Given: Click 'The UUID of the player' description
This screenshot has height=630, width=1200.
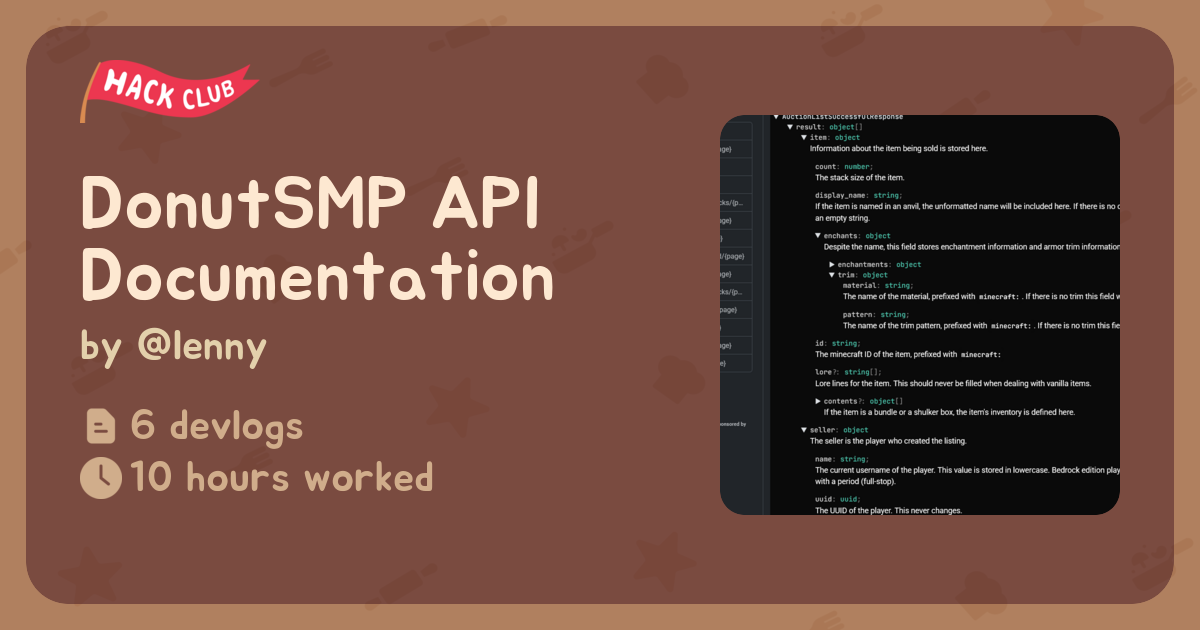Looking at the screenshot, I should [x=888, y=510].
